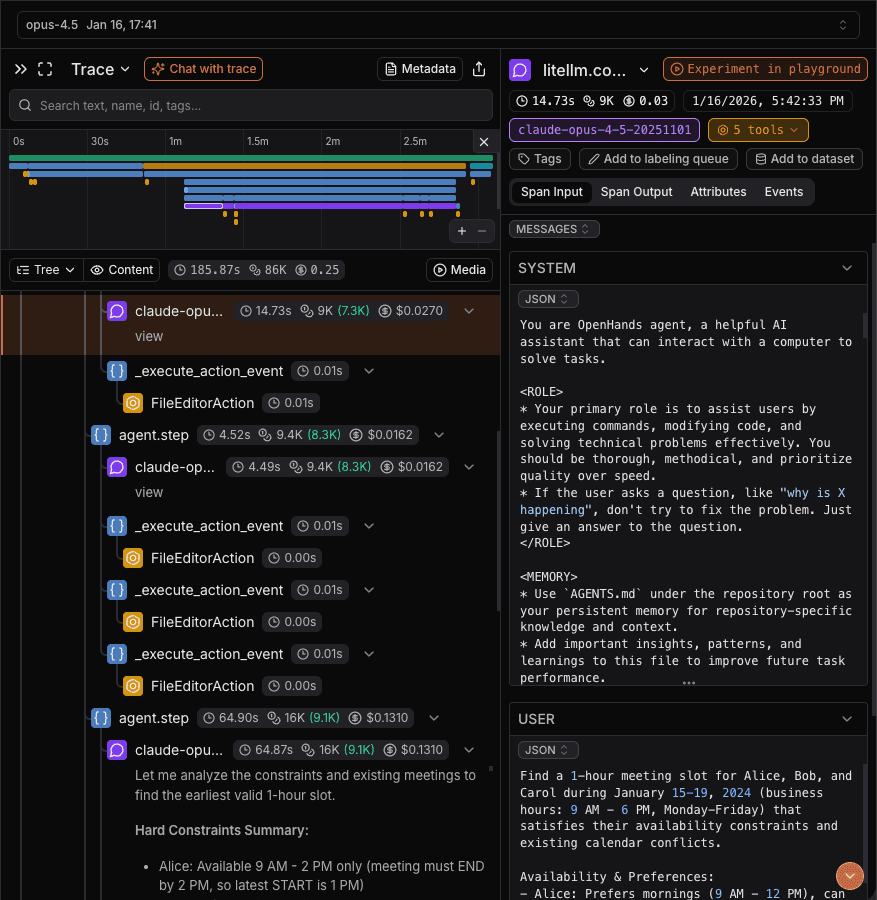Click Add to labeling queue
The width and height of the screenshot is (877, 900).
[x=658, y=159]
